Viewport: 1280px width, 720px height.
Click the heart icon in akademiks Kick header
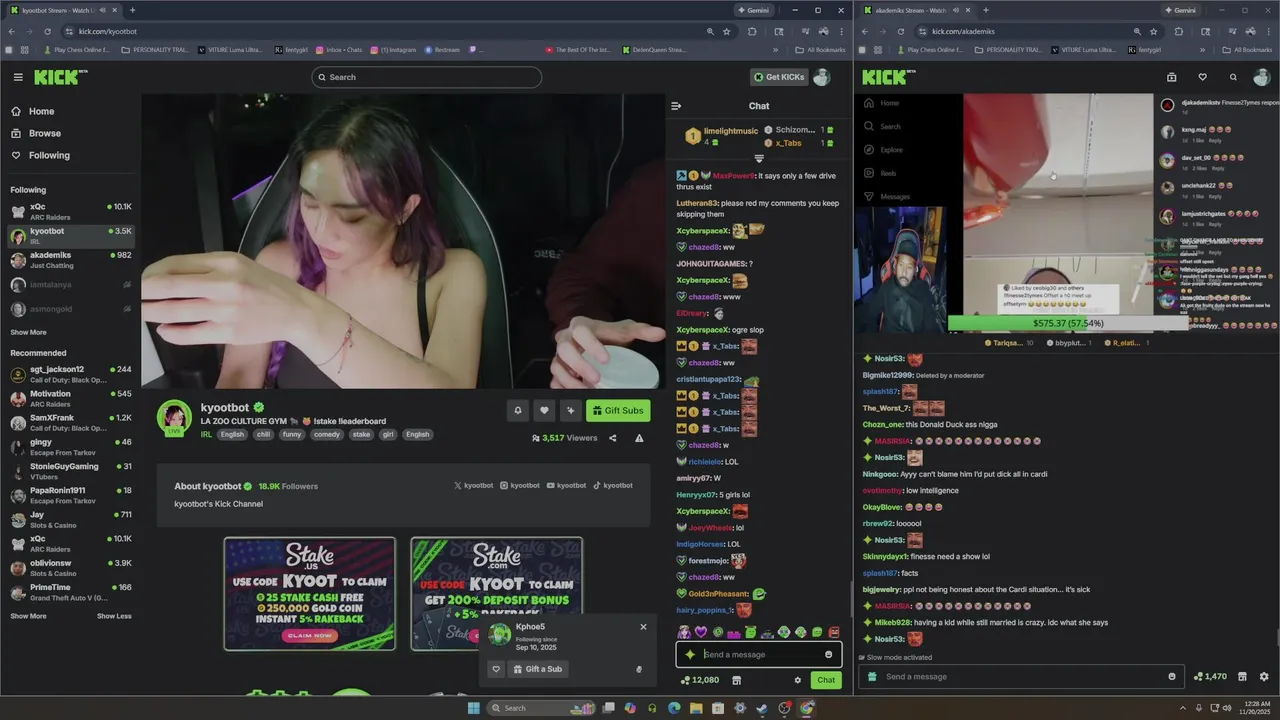click(1202, 77)
